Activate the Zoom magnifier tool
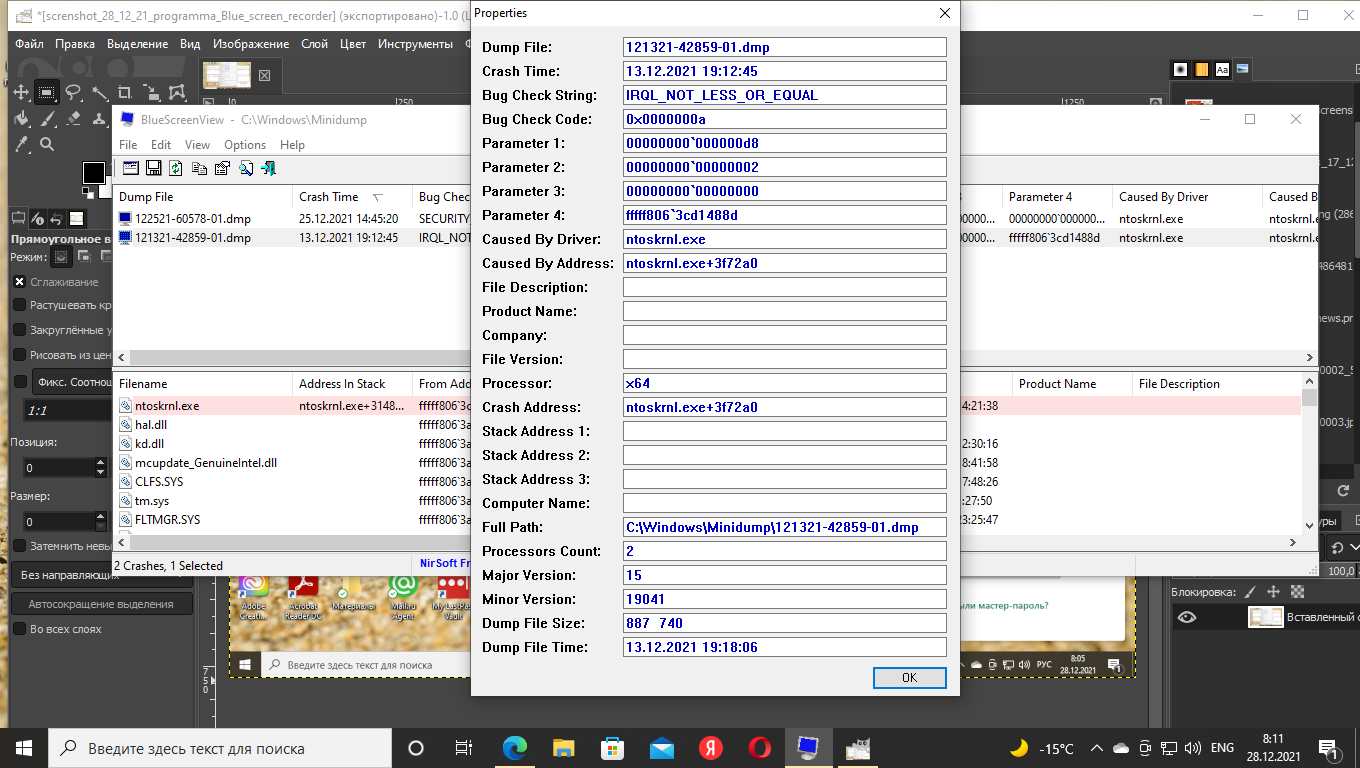Viewport: 1360px width, 768px height. pos(46,145)
